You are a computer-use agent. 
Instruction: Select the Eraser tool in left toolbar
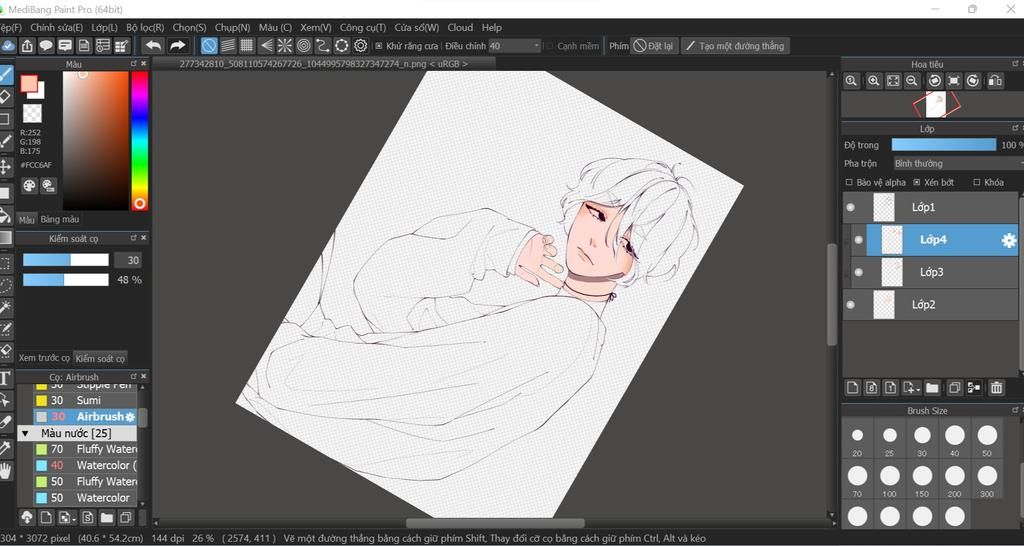click(5, 97)
